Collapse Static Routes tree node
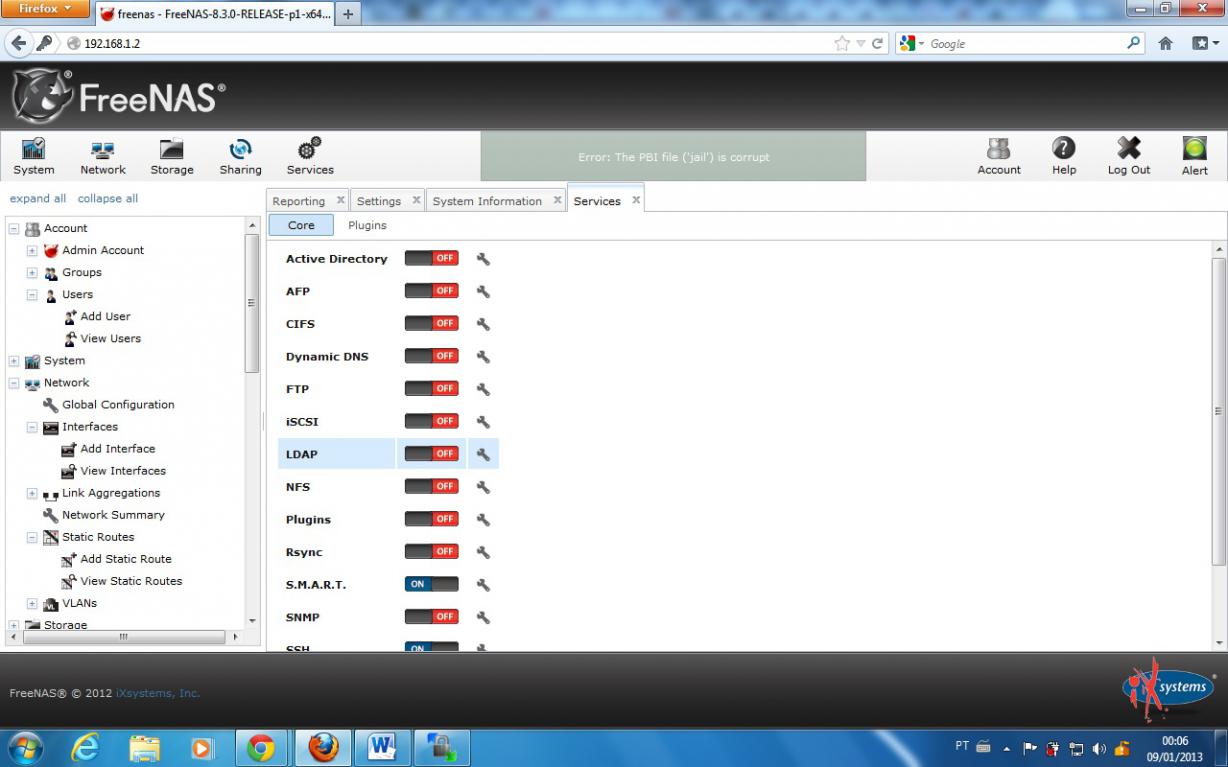Screen dimensions: 1228x767 pos(32,537)
